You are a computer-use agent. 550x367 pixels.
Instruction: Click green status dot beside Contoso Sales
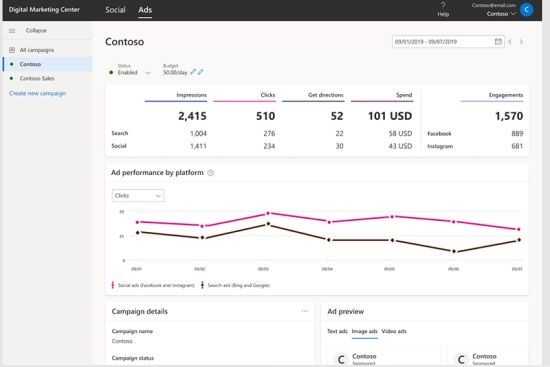click(12, 78)
